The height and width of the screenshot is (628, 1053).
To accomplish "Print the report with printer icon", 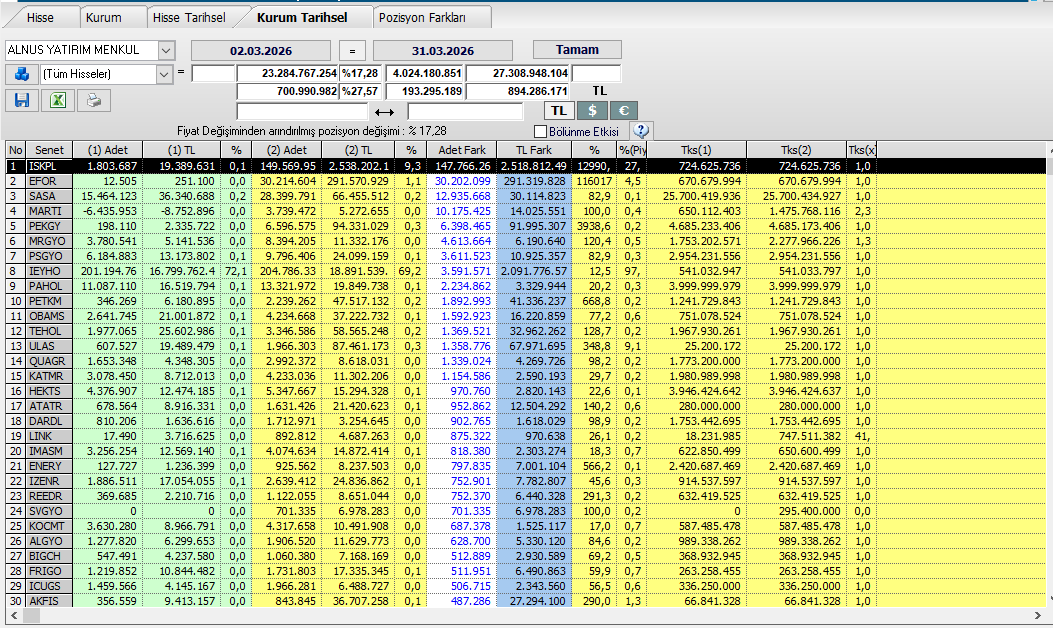I will [93, 101].
